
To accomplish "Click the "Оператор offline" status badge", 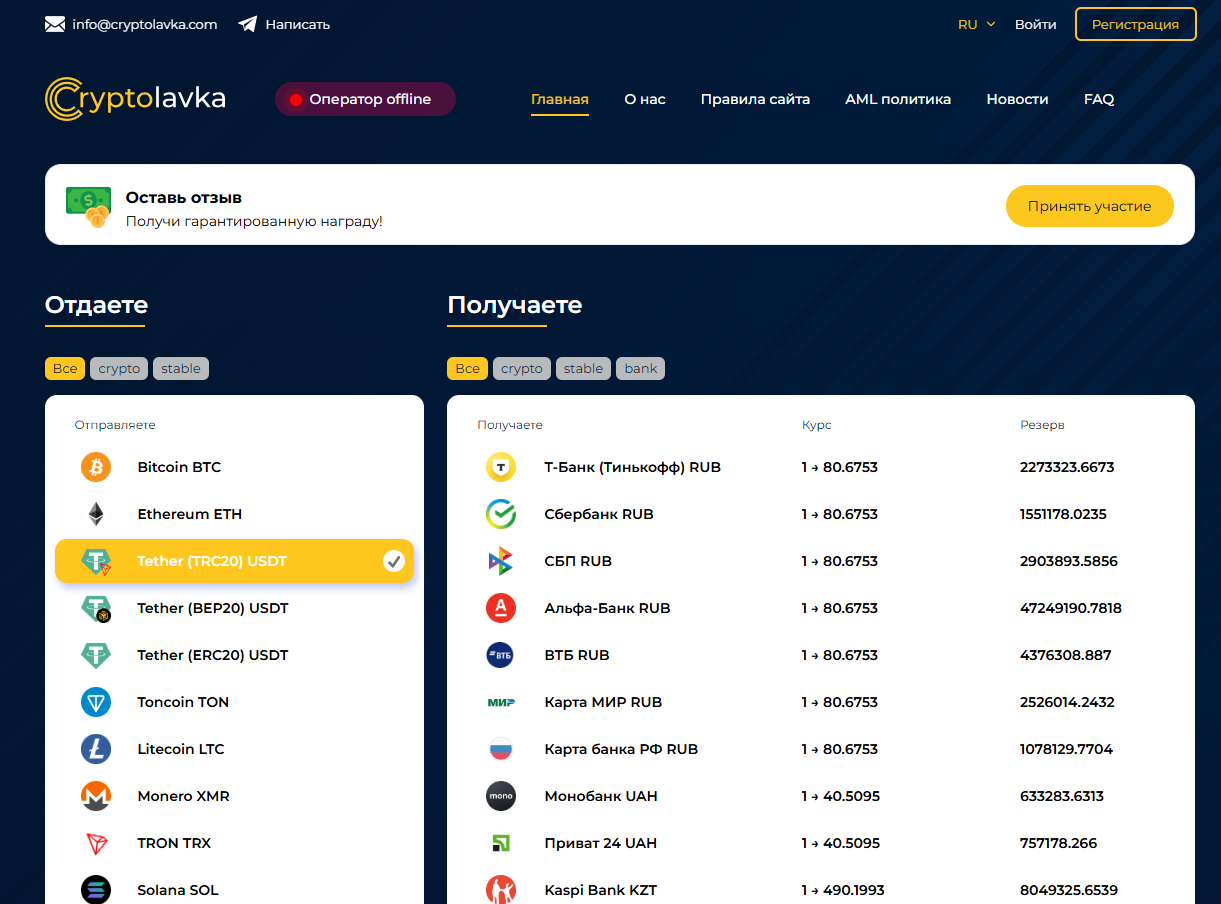I will pos(365,99).
